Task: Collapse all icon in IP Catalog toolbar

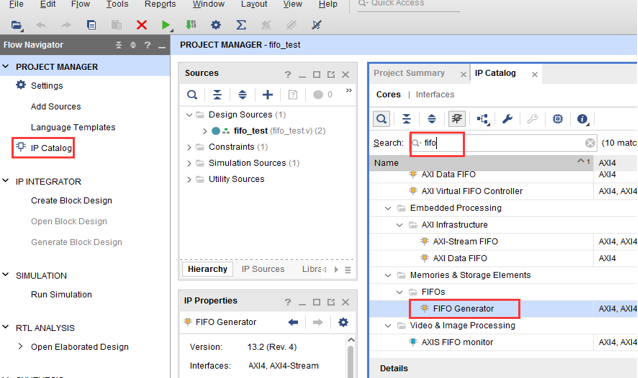Action: (406, 119)
